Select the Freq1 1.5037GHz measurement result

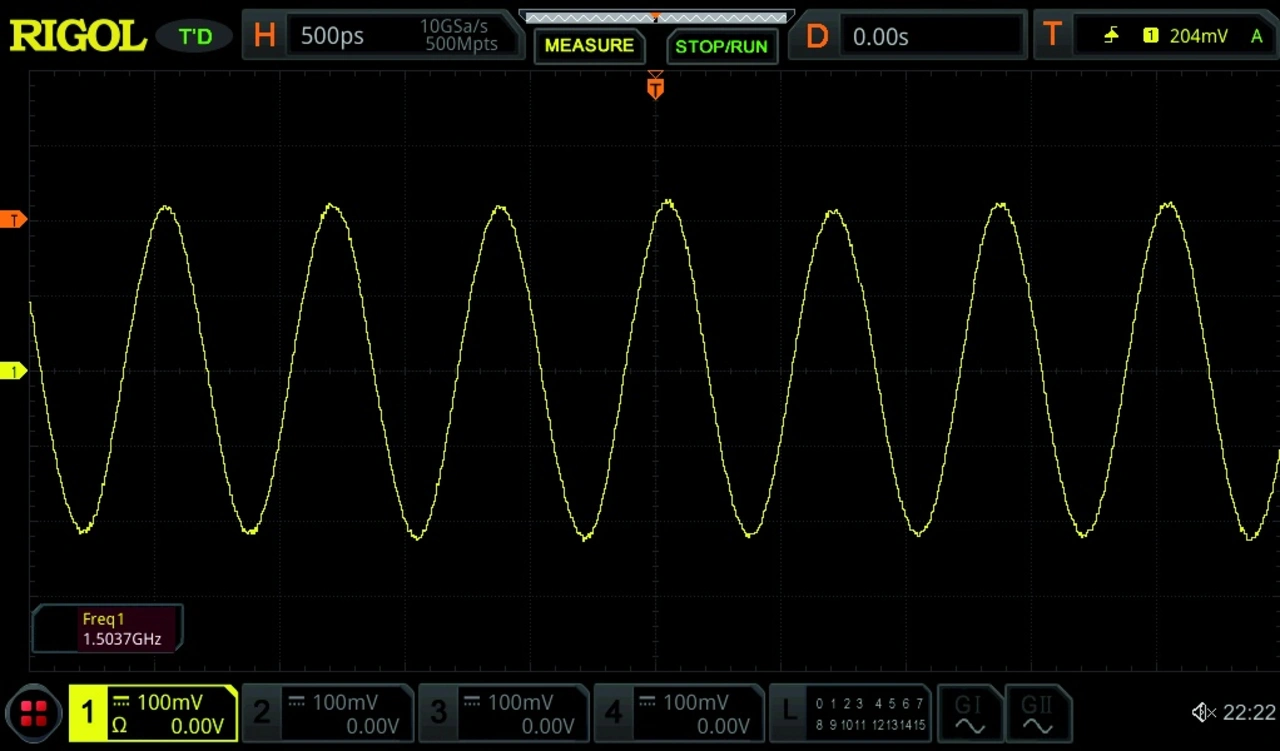(108, 629)
